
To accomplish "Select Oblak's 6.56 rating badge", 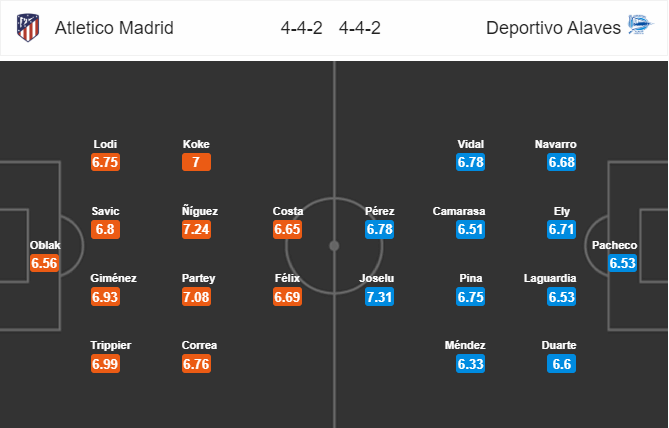I will 45,263.
